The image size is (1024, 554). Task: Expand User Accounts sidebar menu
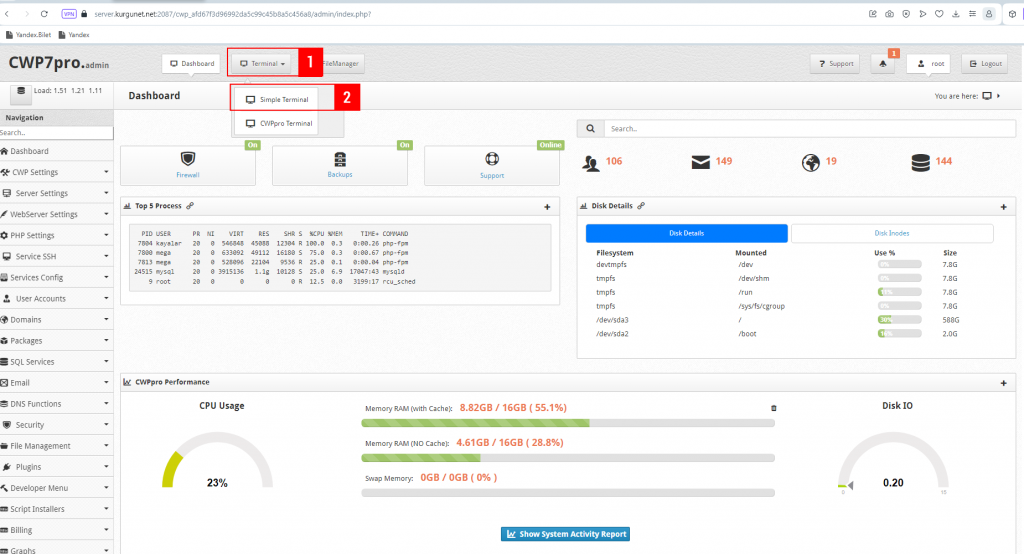point(56,299)
